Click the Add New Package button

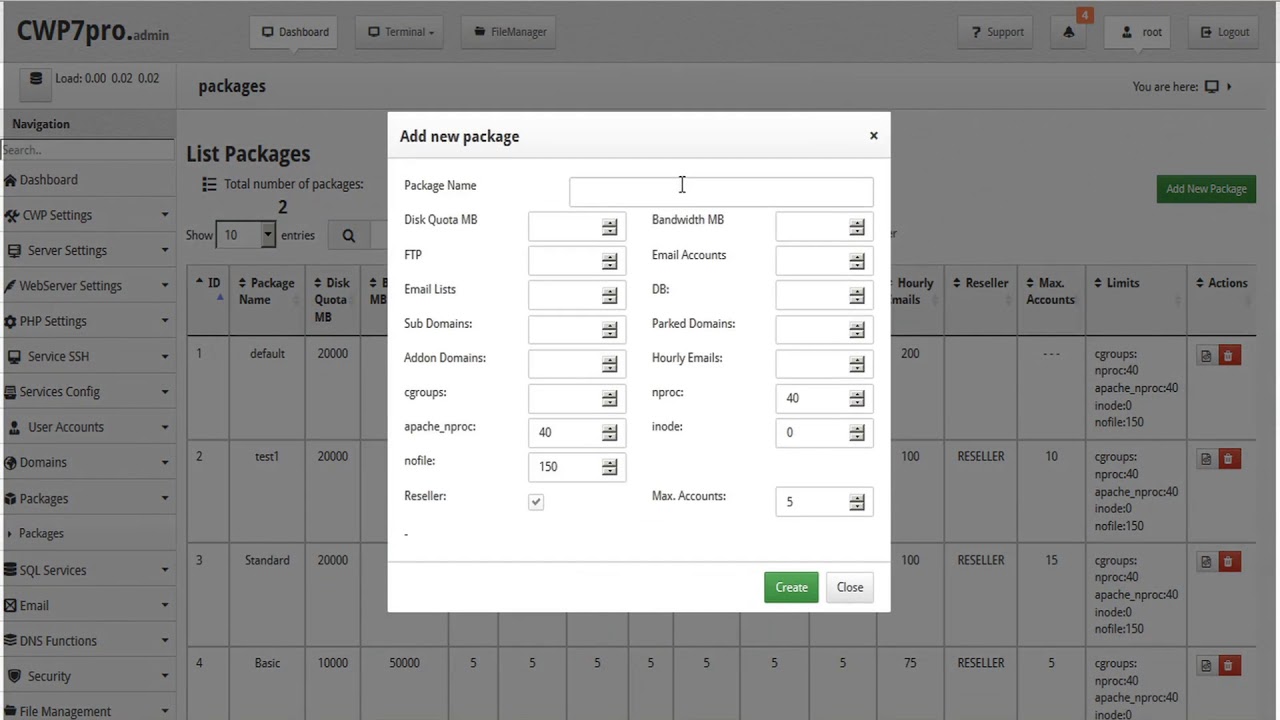[1206, 189]
